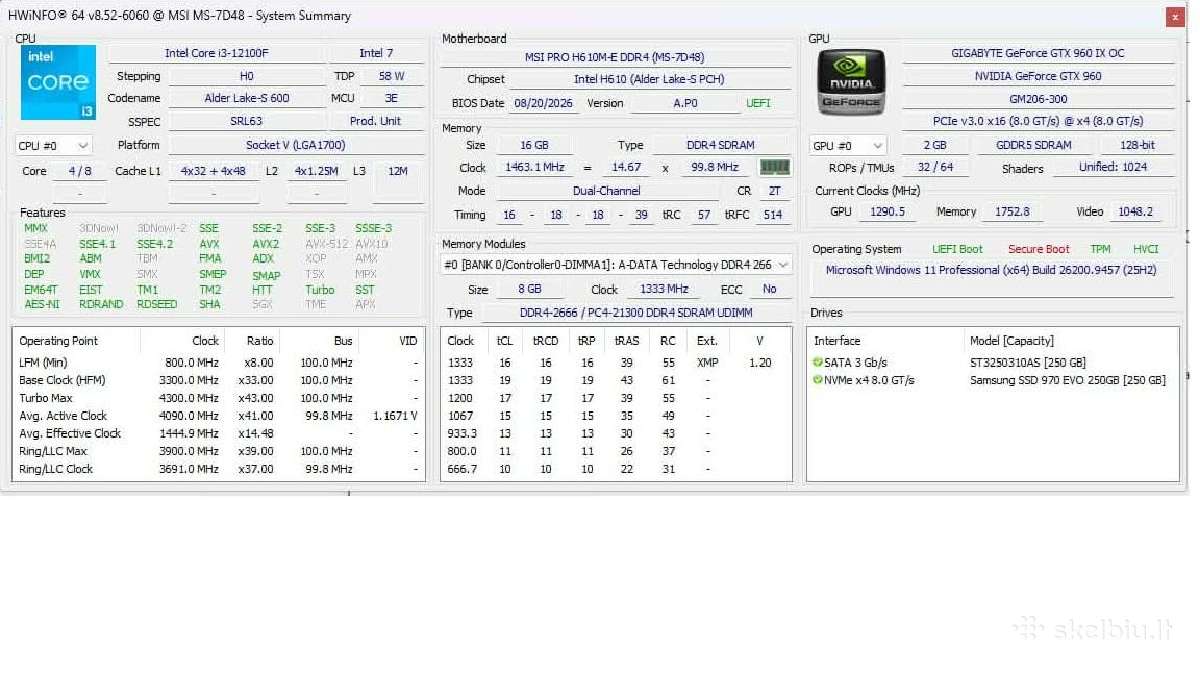1200x675 pixels.
Task: Click the NVMe x4 drive status icon
Action: tap(818, 380)
